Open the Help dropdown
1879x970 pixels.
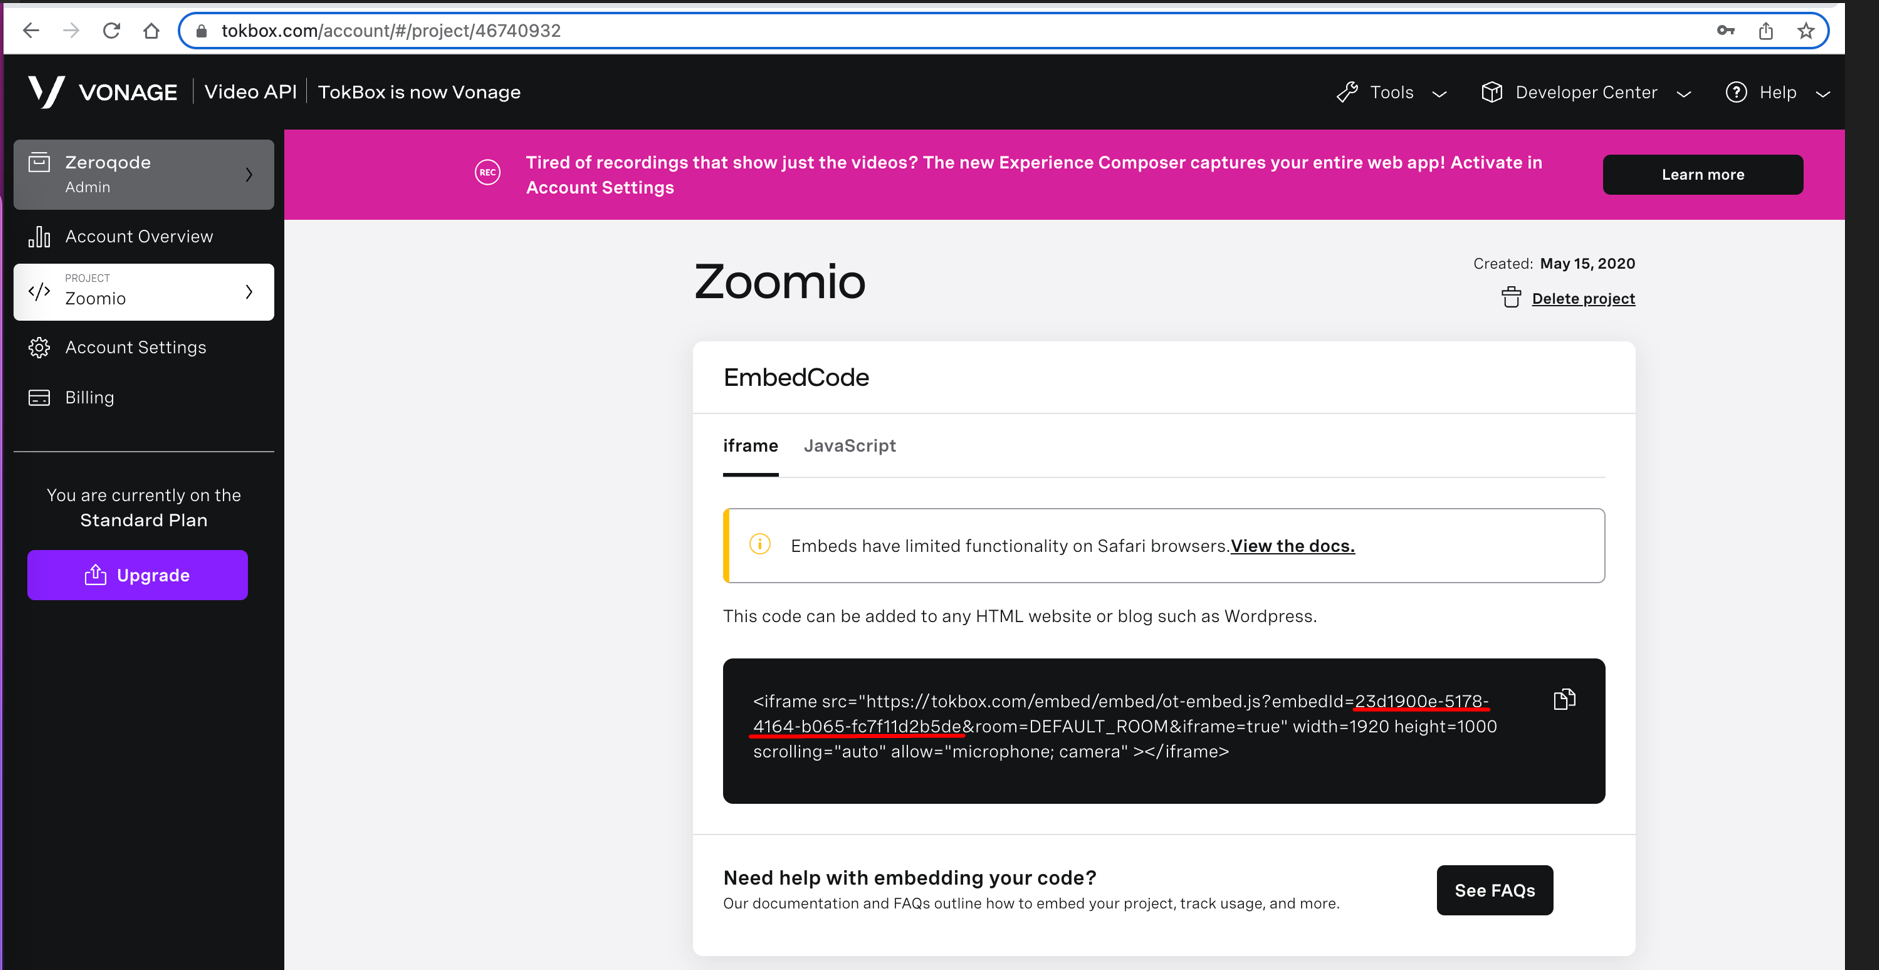pyautogui.click(x=1778, y=93)
